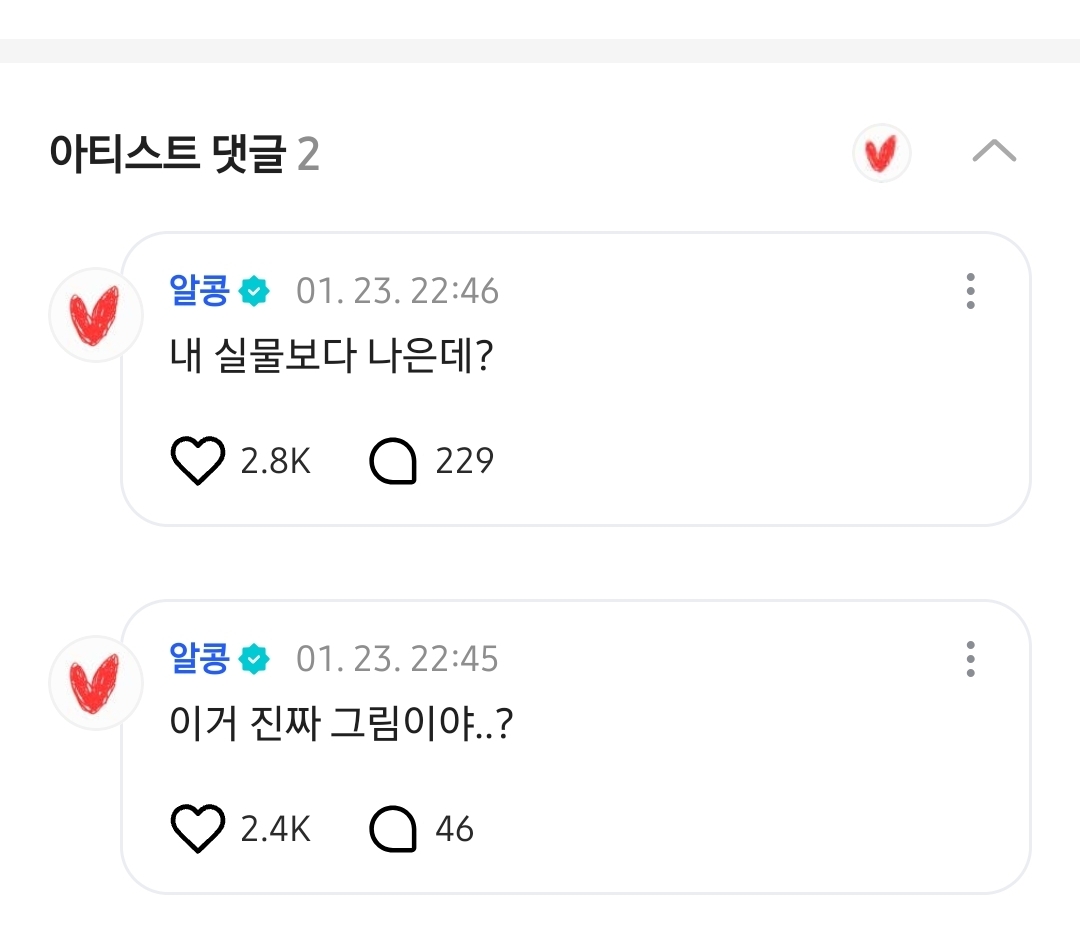
Task: Tap the 아티스트 댓글 2 header title
Action: (x=184, y=155)
